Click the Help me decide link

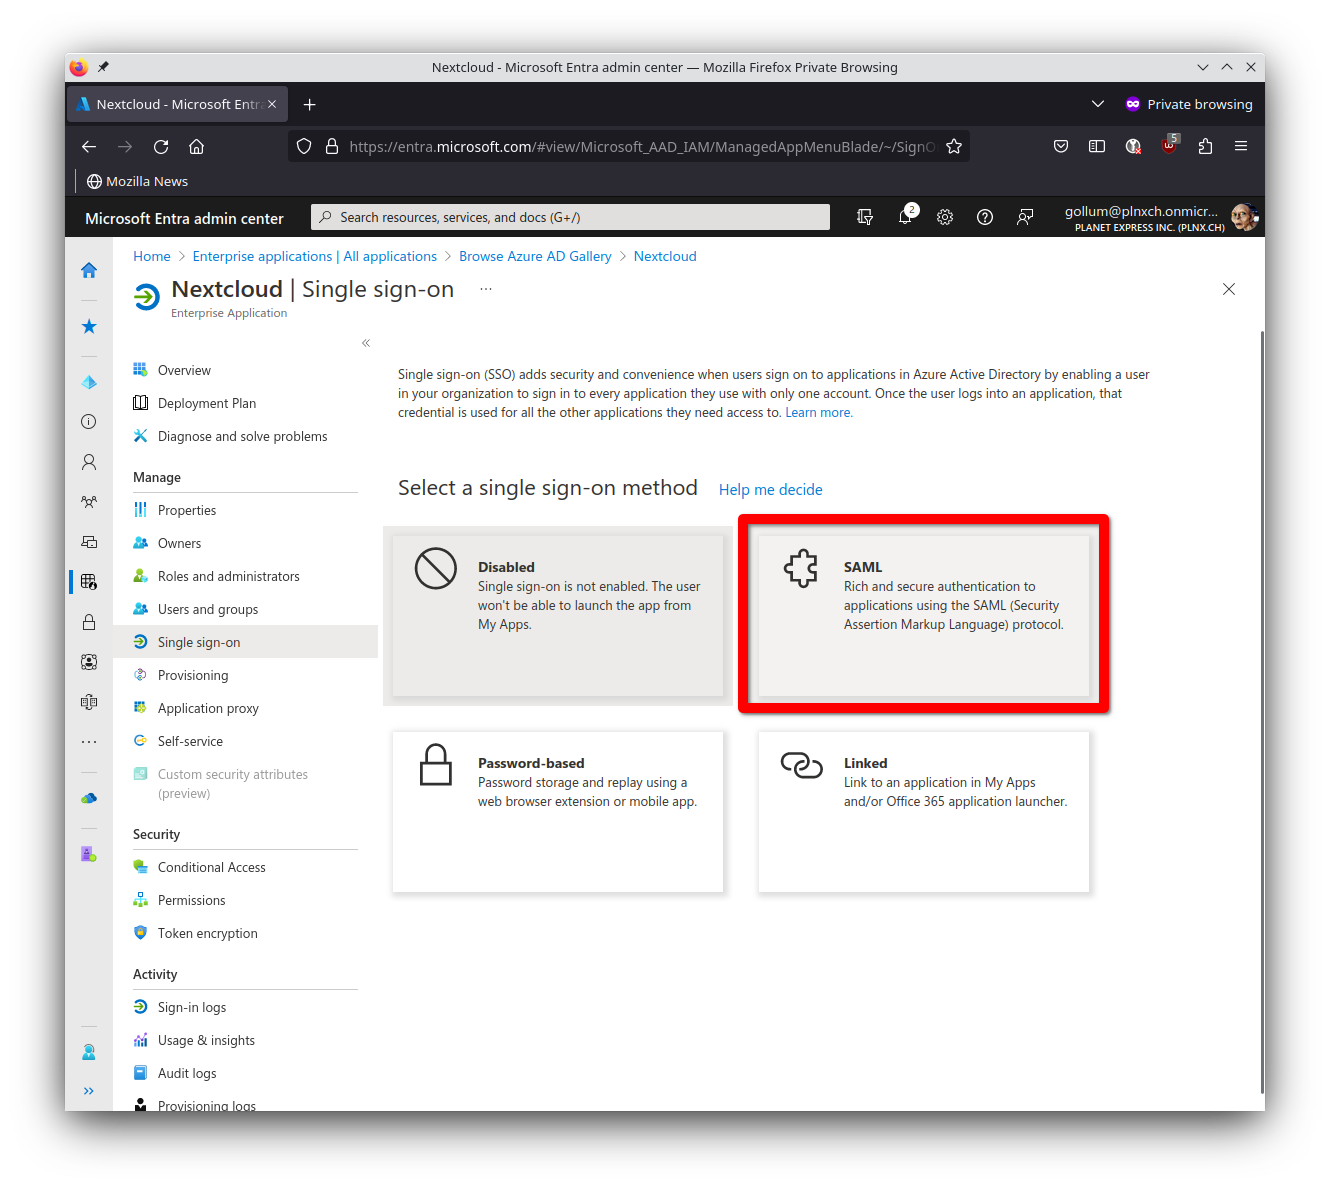click(x=770, y=489)
